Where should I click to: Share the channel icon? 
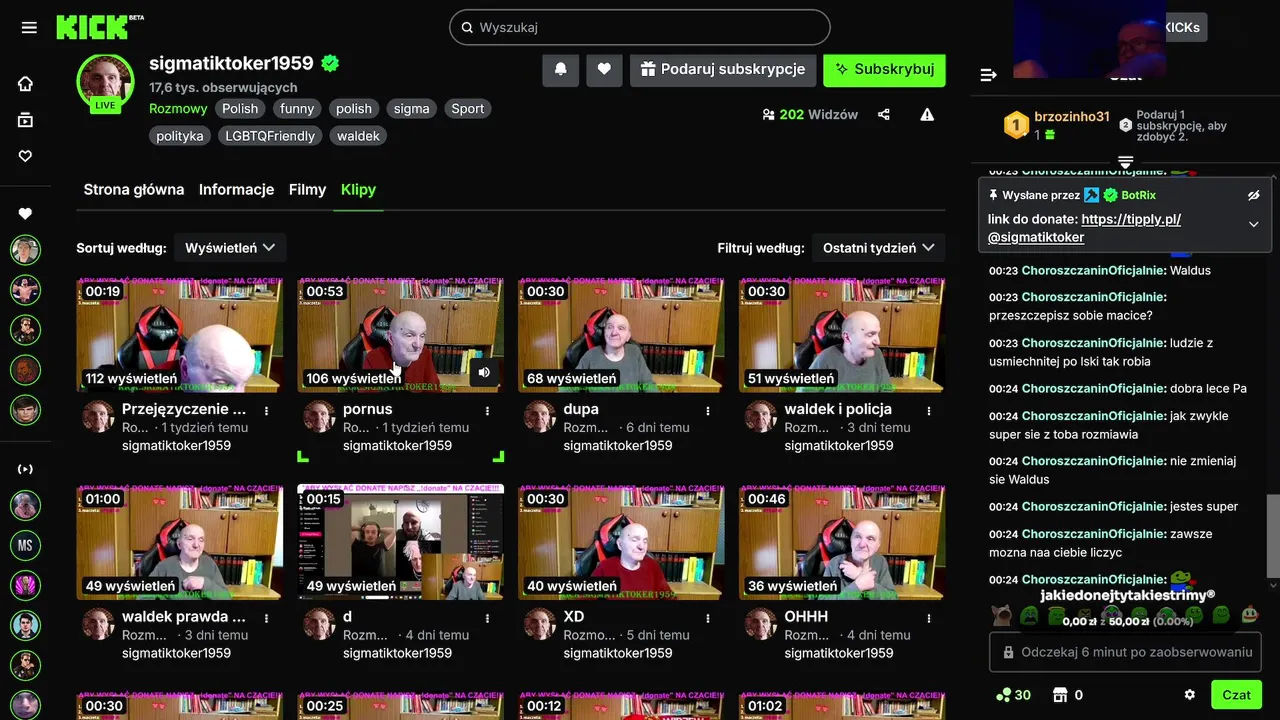884,115
